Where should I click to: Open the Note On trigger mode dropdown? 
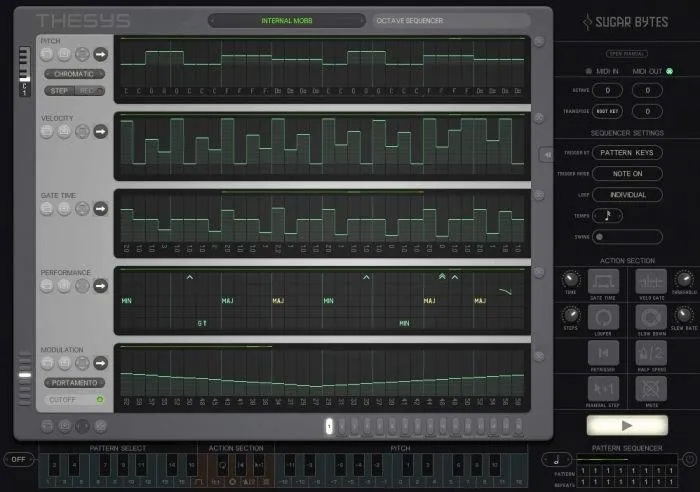click(x=627, y=174)
